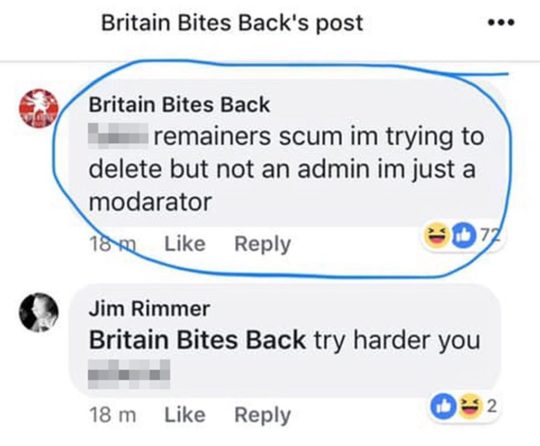The image size is (540, 446).
Task: Click first comment's 18 m timestamp
Action: click(113, 244)
